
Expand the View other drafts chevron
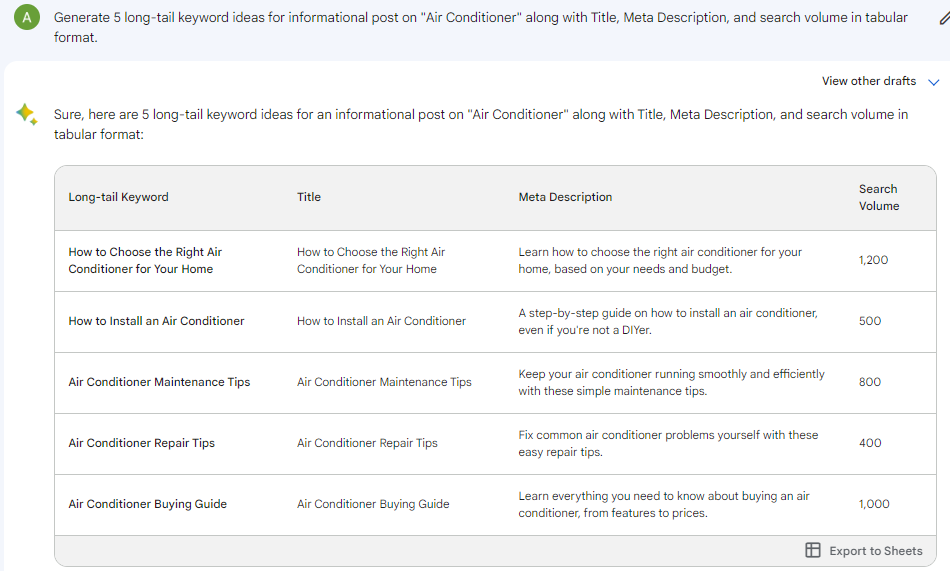[934, 82]
